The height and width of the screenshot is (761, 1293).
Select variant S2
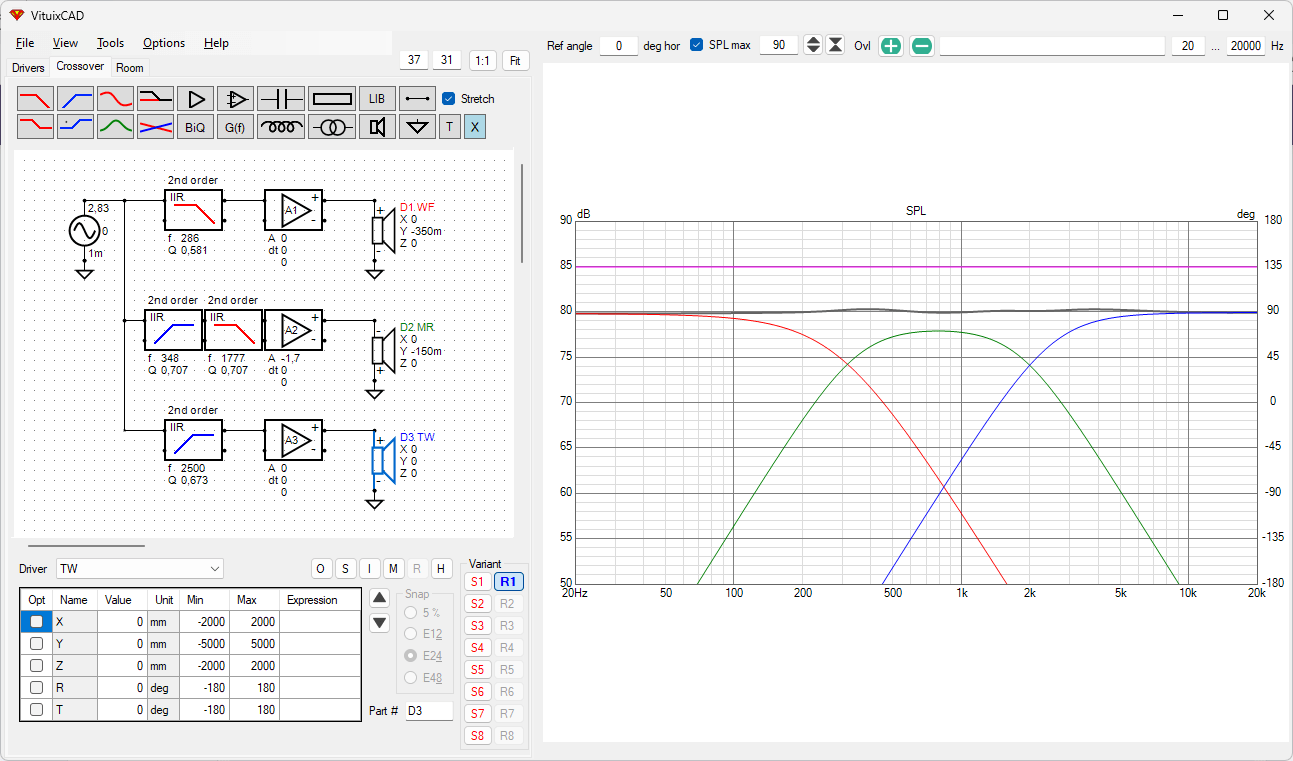coord(477,604)
